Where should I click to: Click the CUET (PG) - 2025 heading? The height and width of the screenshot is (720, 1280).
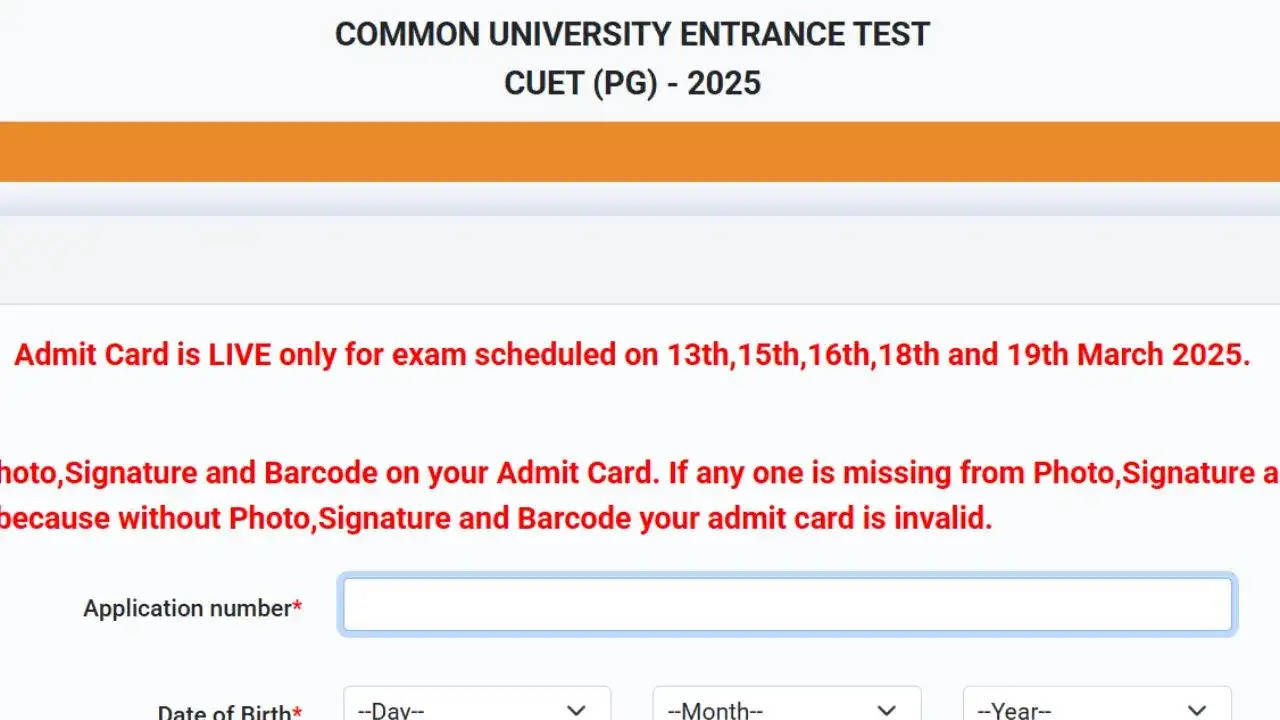[632, 83]
